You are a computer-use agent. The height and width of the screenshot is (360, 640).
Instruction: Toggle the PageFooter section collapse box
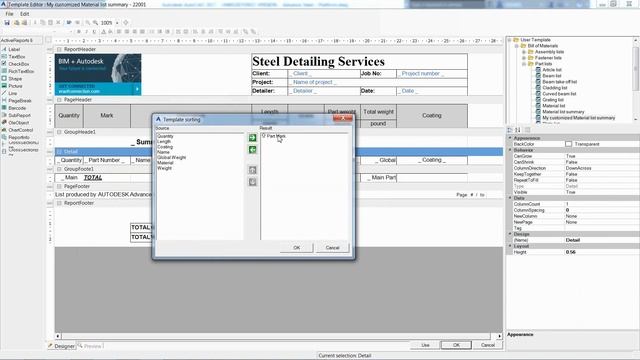pos(60,187)
